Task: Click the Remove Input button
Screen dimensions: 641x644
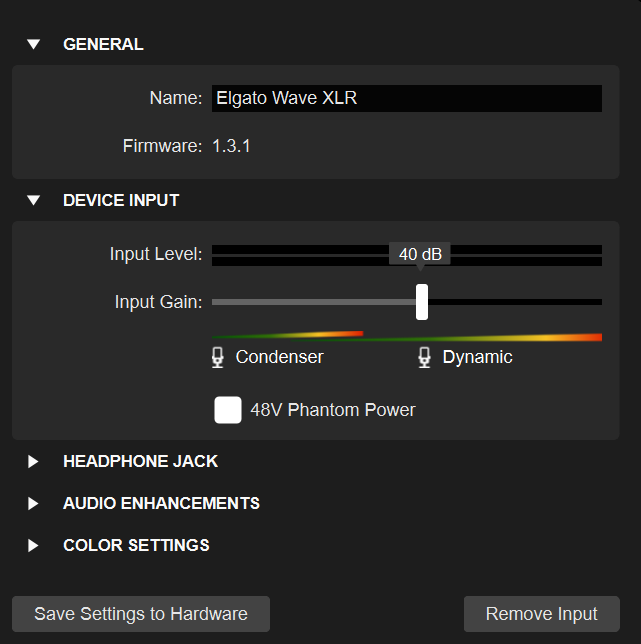Action: (x=542, y=614)
